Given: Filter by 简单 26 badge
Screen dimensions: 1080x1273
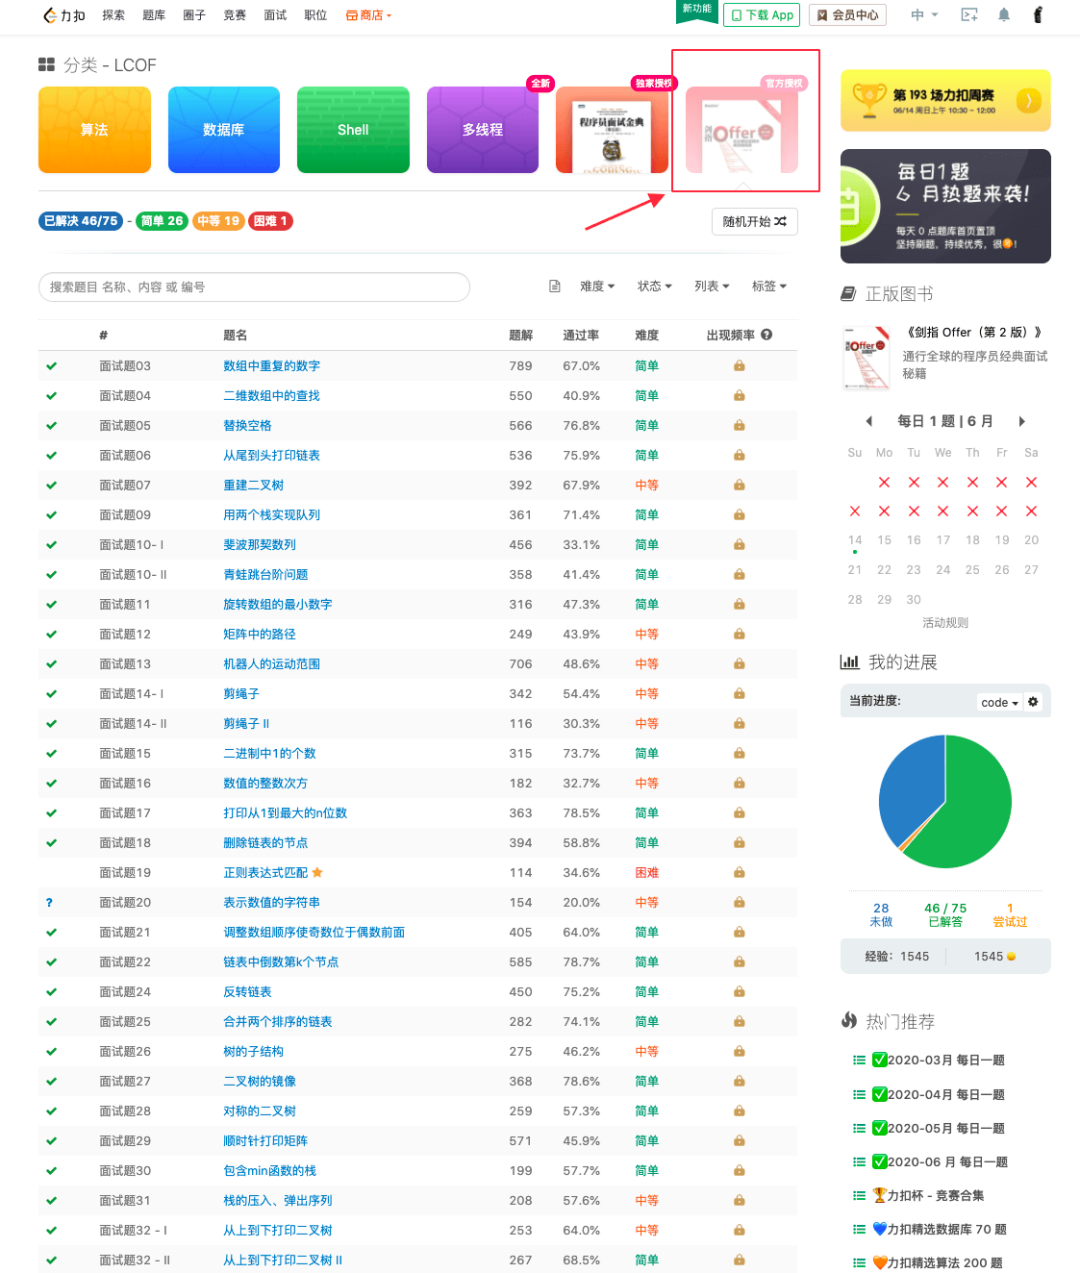Looking at the screenshot, I should [161, 221].
